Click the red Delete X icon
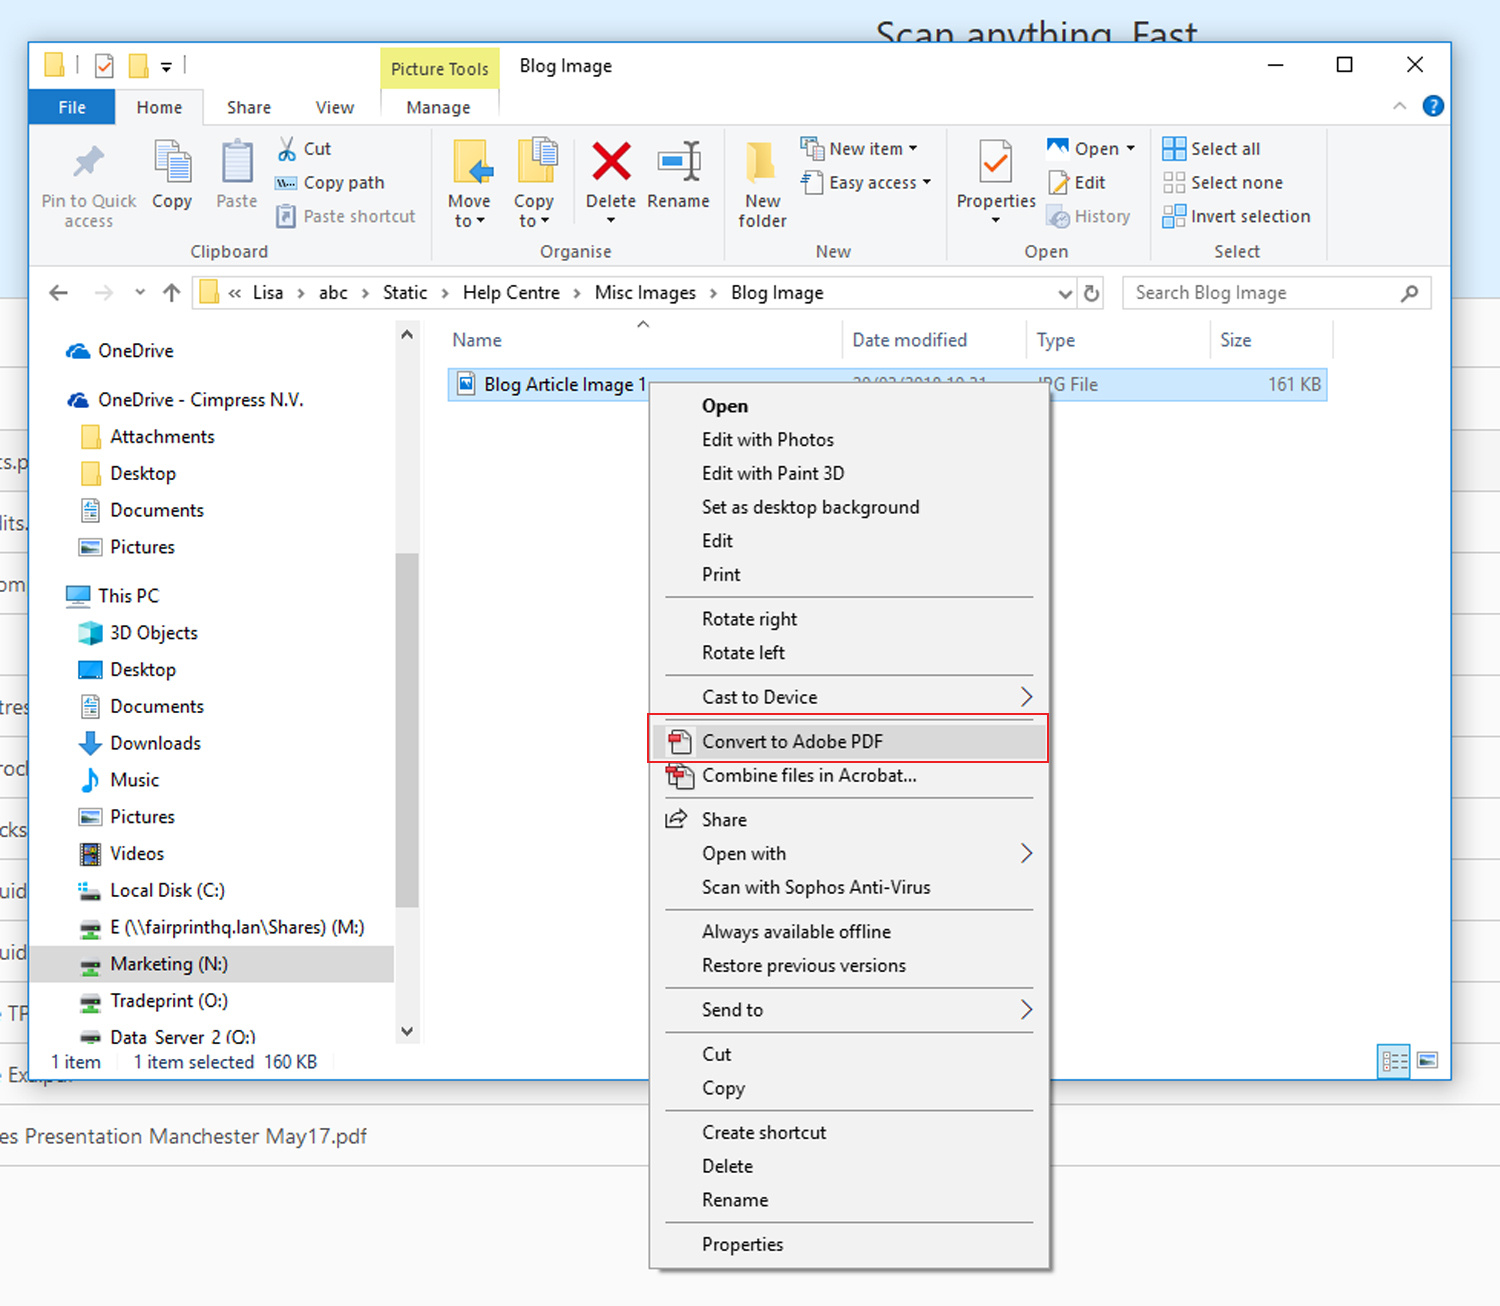The image size is (1500, 1306). 611,161
